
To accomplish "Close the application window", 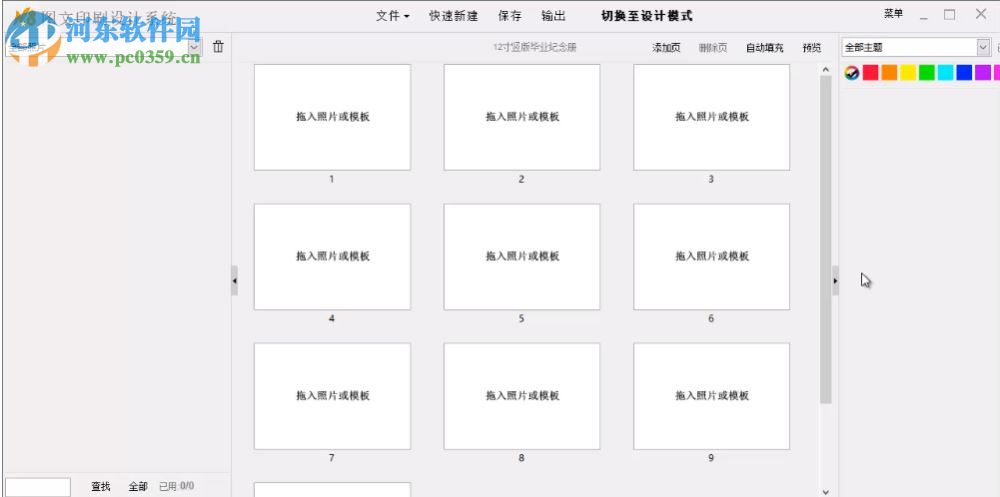I will (981, 14).
